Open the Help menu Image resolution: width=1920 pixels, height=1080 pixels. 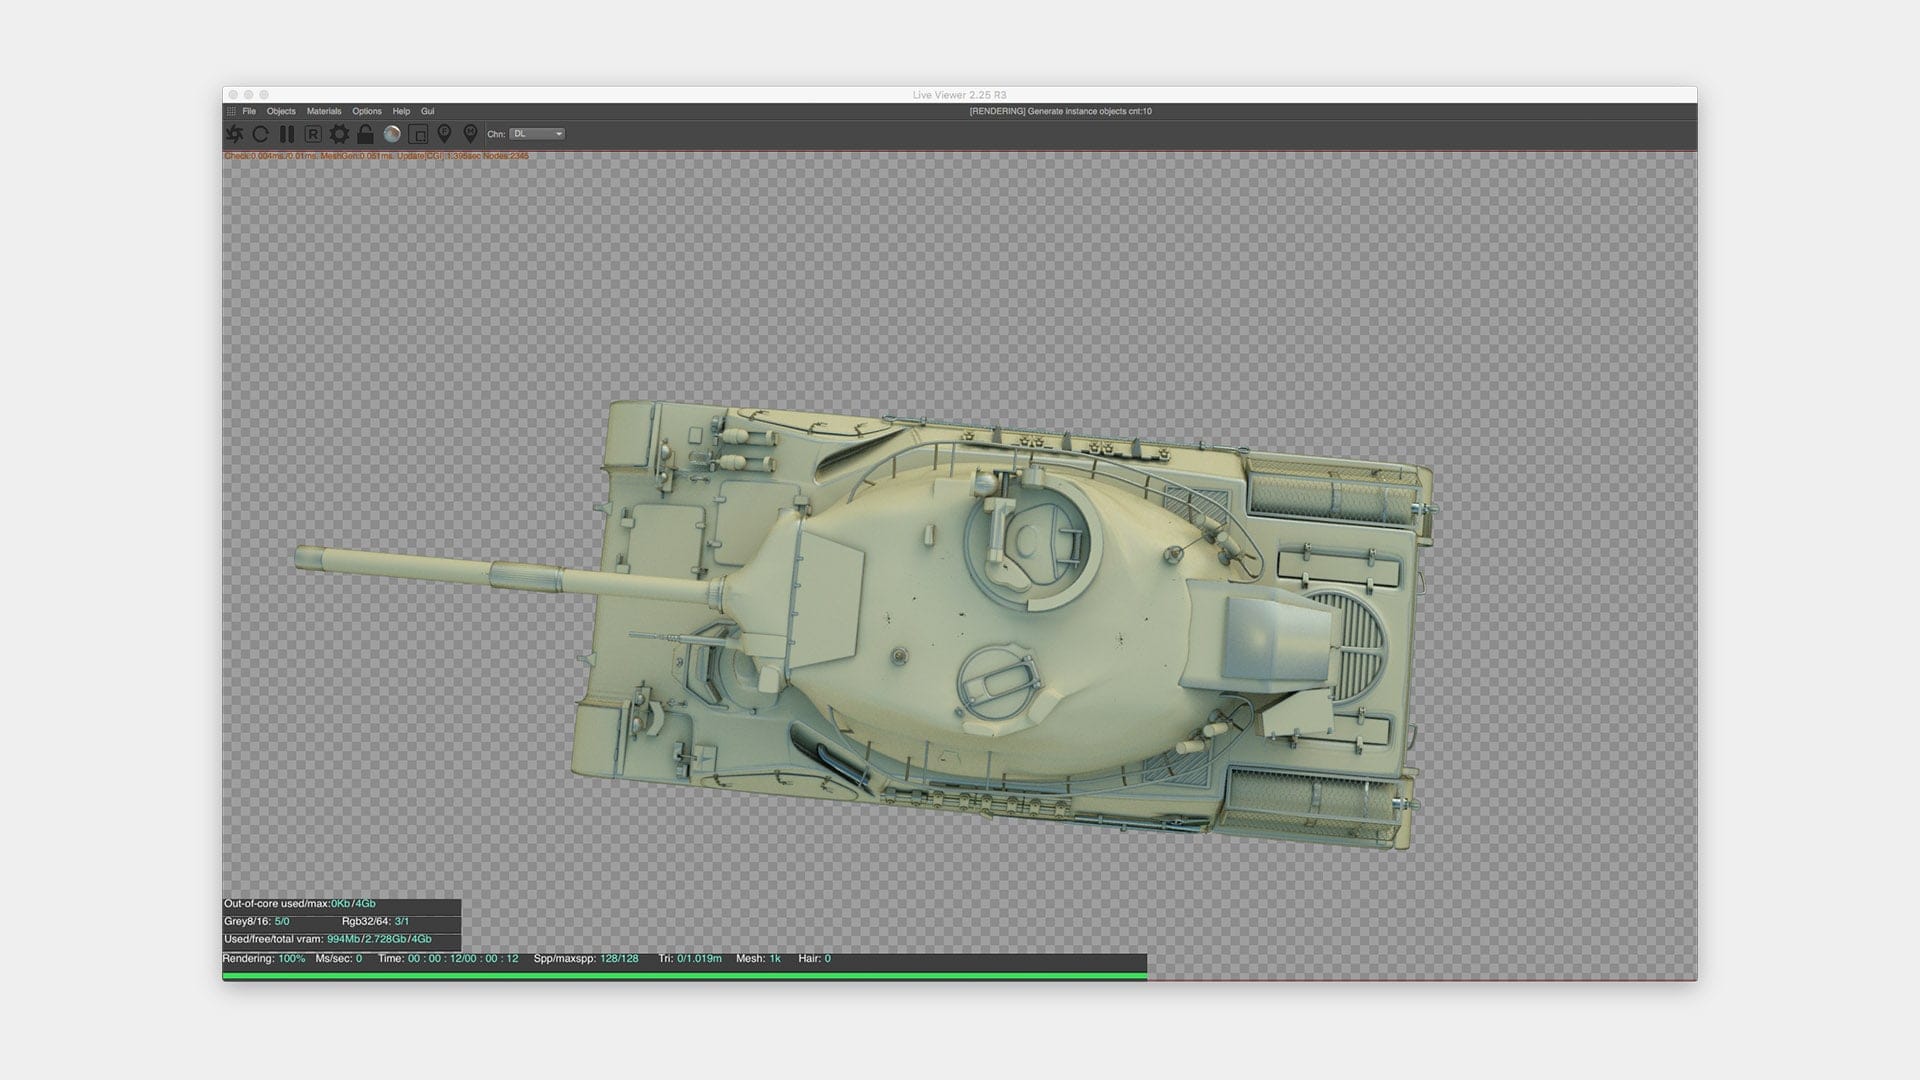click(x=401, y=111)
